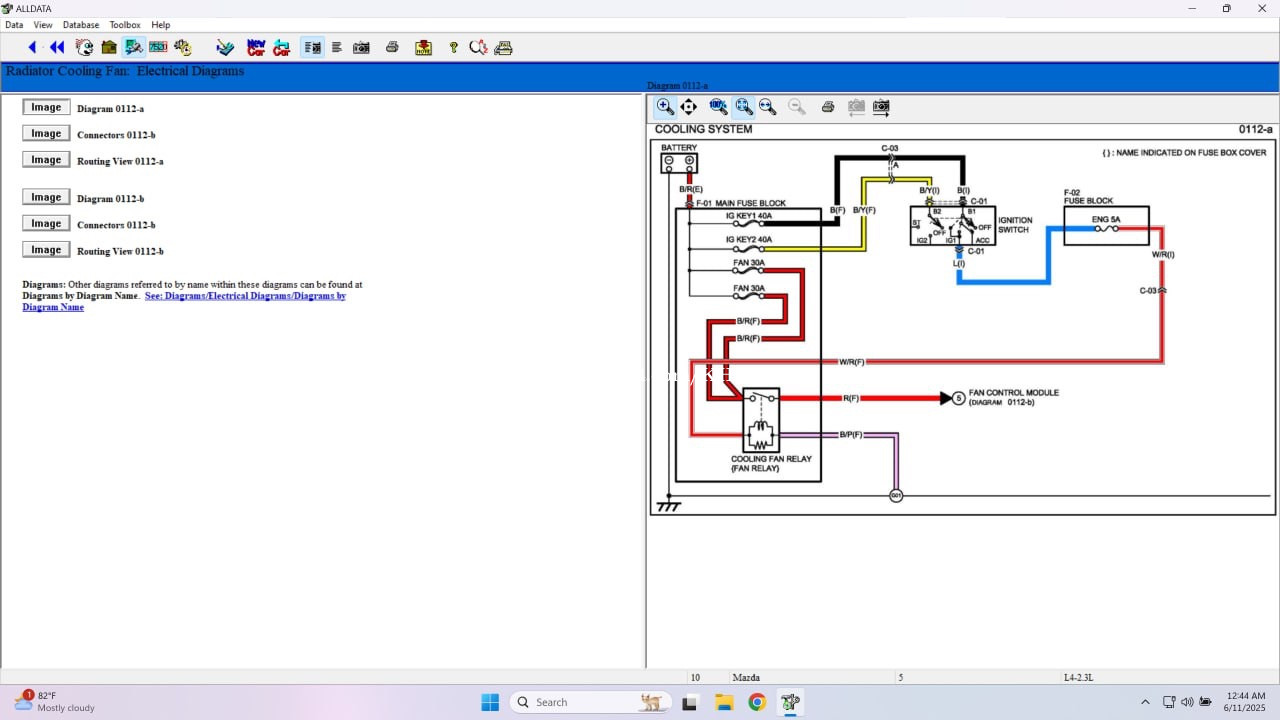Open the weather widget showing 82°F
Viewport: 1280px width, 720px height.
click(55, 702)
